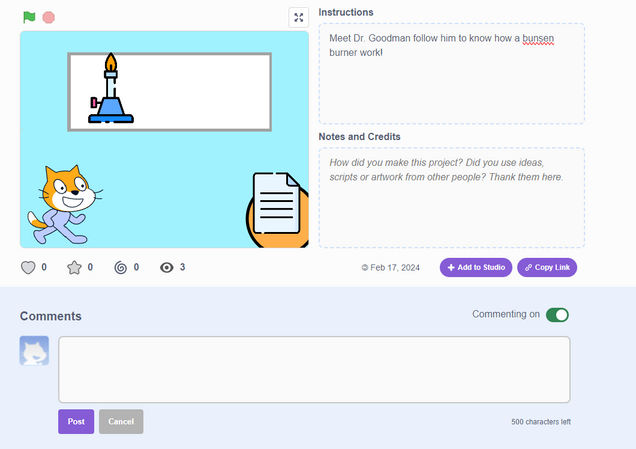Click the document page sprite

pos(278,209)
